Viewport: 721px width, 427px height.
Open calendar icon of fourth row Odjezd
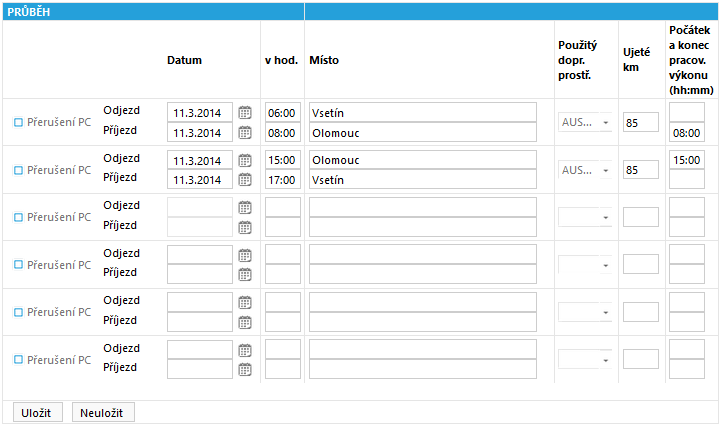pyautogui.click(x=245, y=256)
